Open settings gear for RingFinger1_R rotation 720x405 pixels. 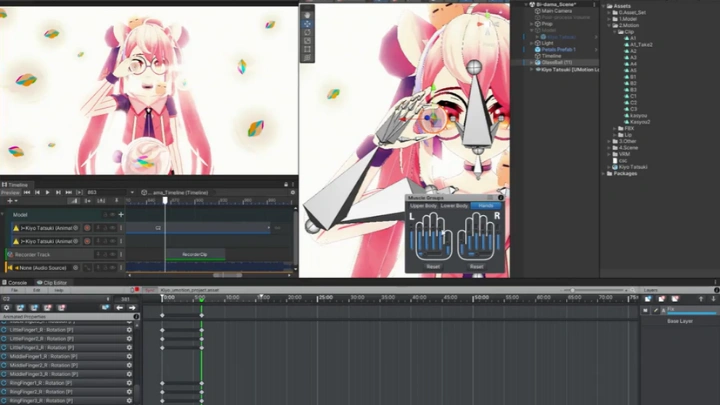129,383
